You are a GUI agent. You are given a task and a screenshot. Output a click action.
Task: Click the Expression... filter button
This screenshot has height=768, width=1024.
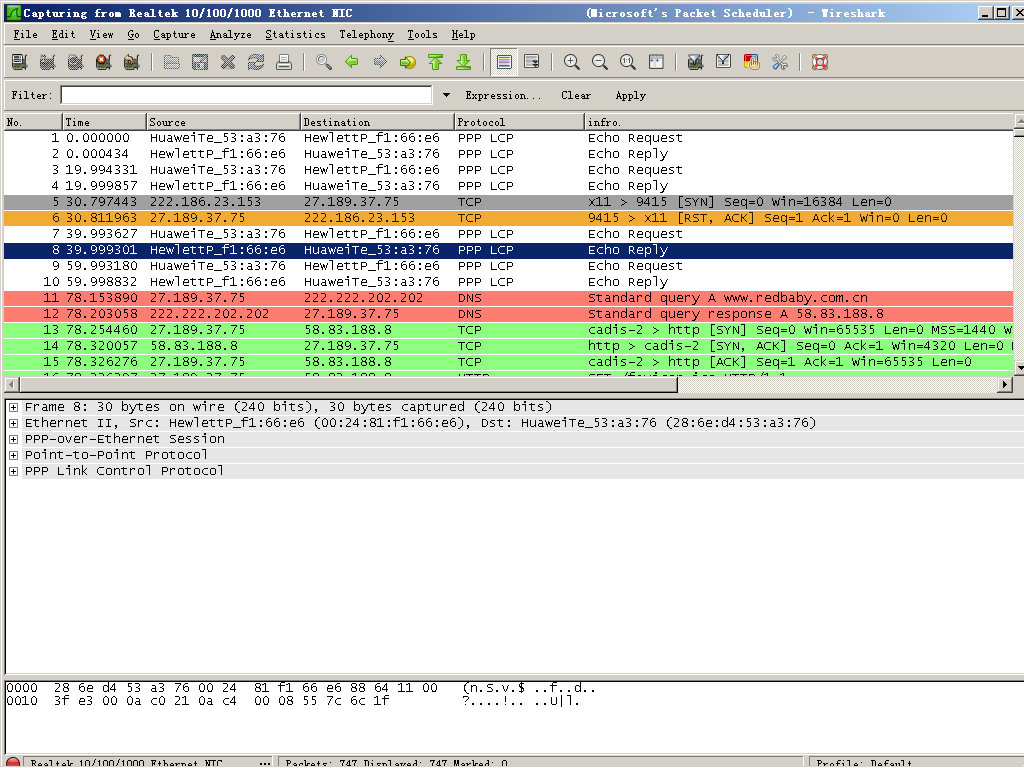point(503,95)
